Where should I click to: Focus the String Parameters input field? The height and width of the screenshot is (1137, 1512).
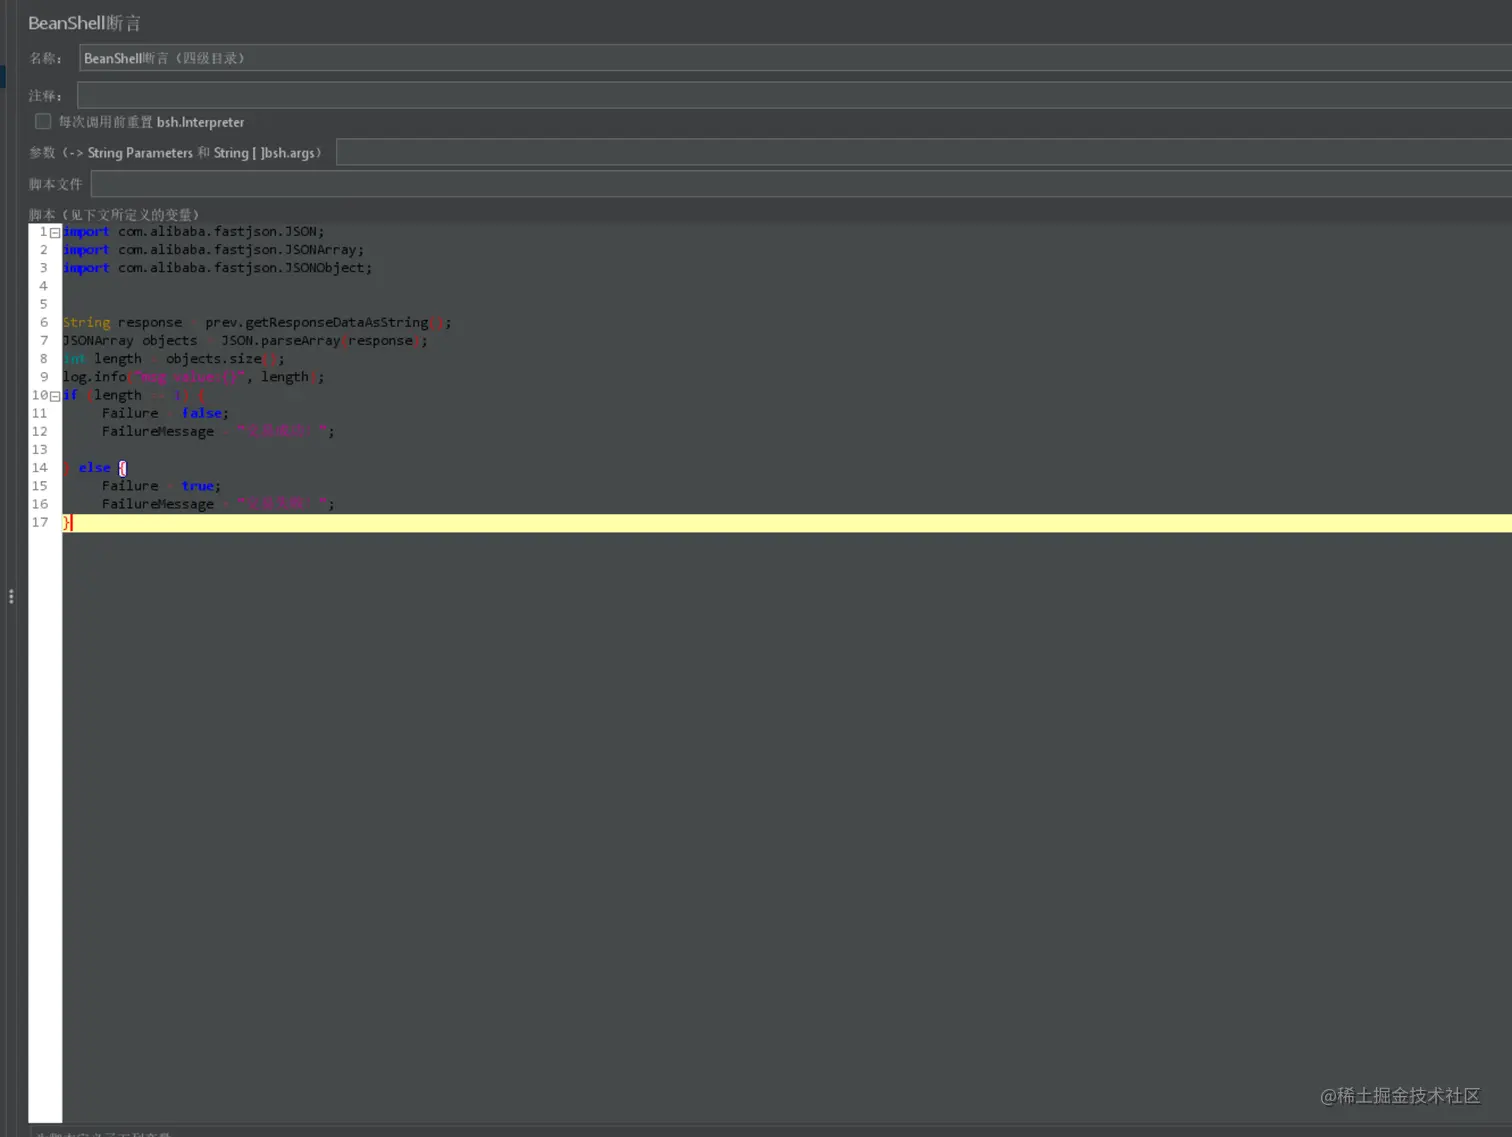coord(924,152)
